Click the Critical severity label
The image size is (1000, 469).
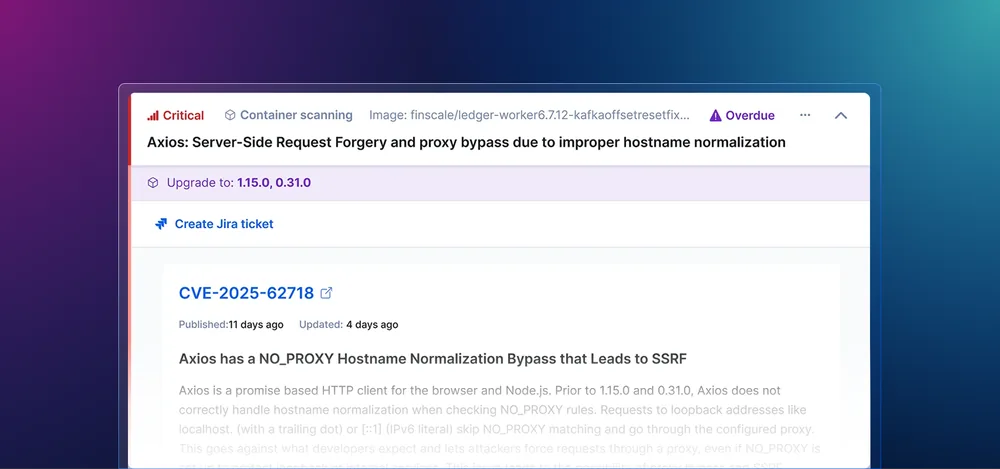183,115
